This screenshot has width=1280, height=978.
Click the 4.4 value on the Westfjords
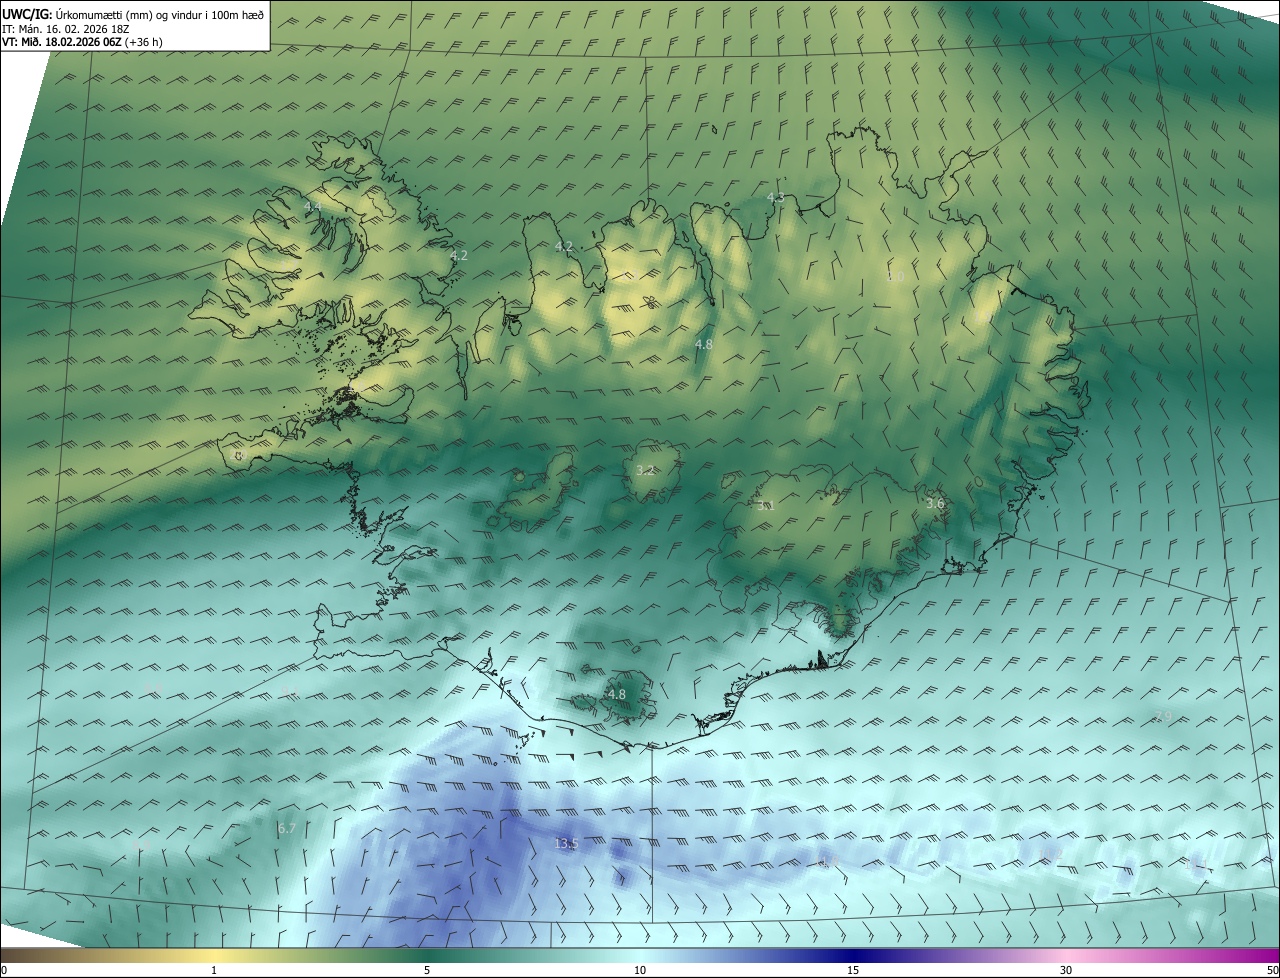click(x=312, y=206)
